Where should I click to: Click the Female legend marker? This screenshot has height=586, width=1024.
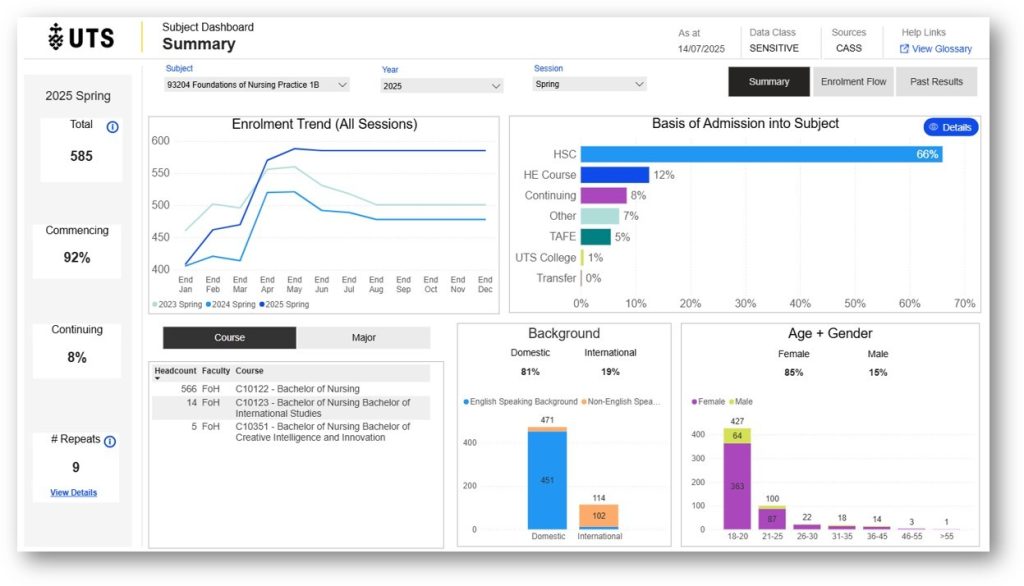pyautogui.click(x=694, y=401)
